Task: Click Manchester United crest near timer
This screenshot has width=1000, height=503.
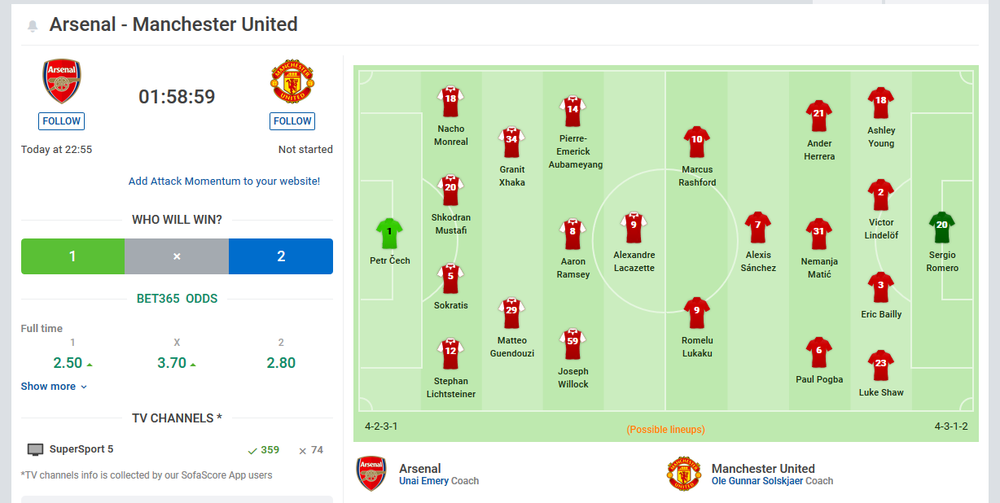Action: [292, 82]
